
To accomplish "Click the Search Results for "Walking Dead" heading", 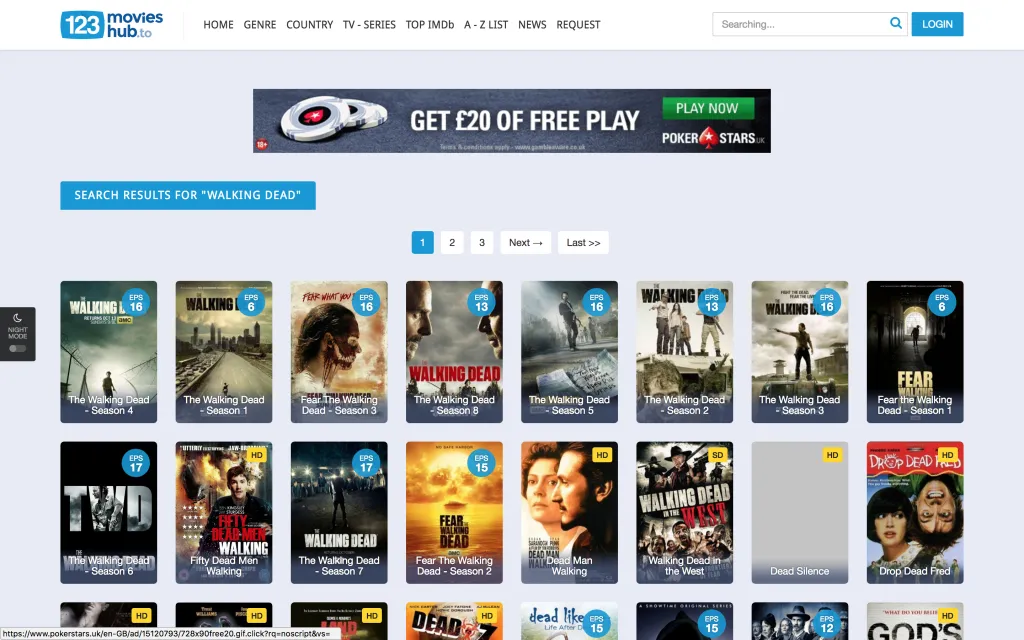I will [188, 195].
